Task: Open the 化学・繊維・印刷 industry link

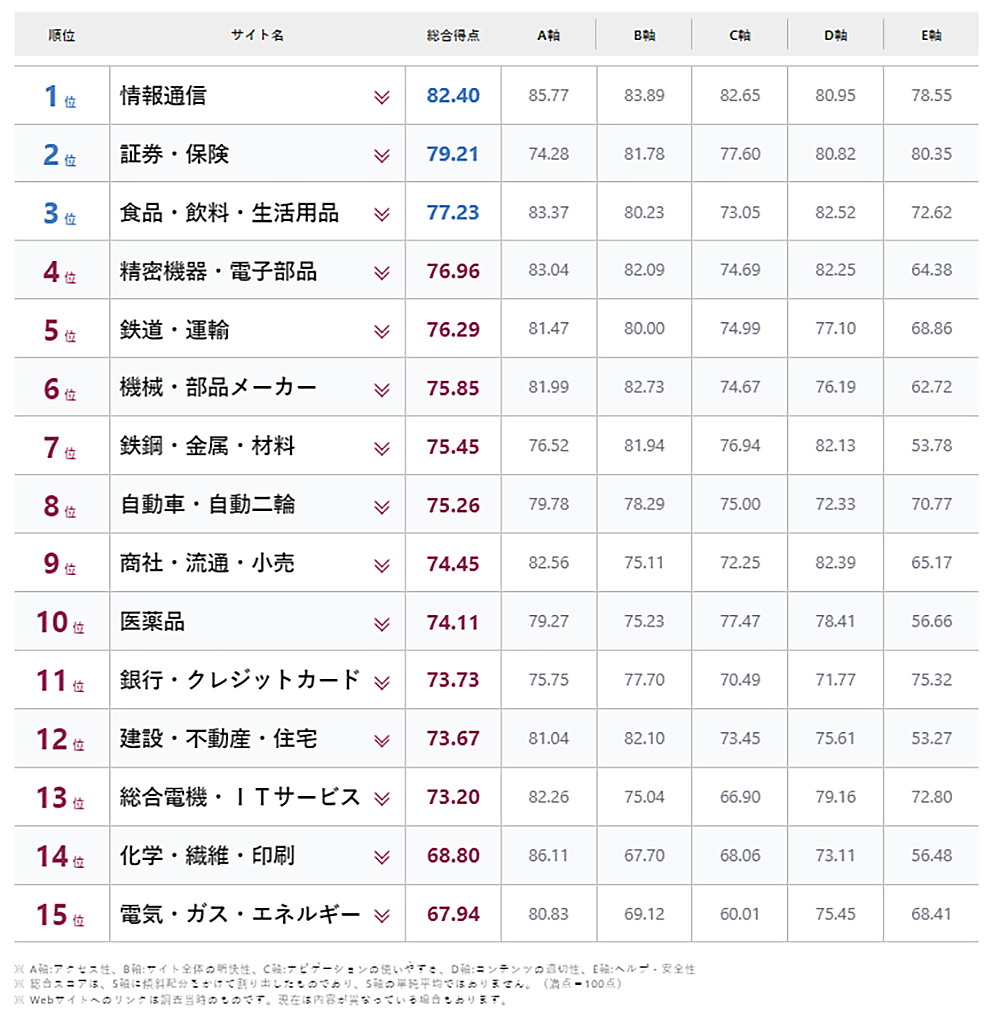Action: pyautogui.click(x=207, y=856)
